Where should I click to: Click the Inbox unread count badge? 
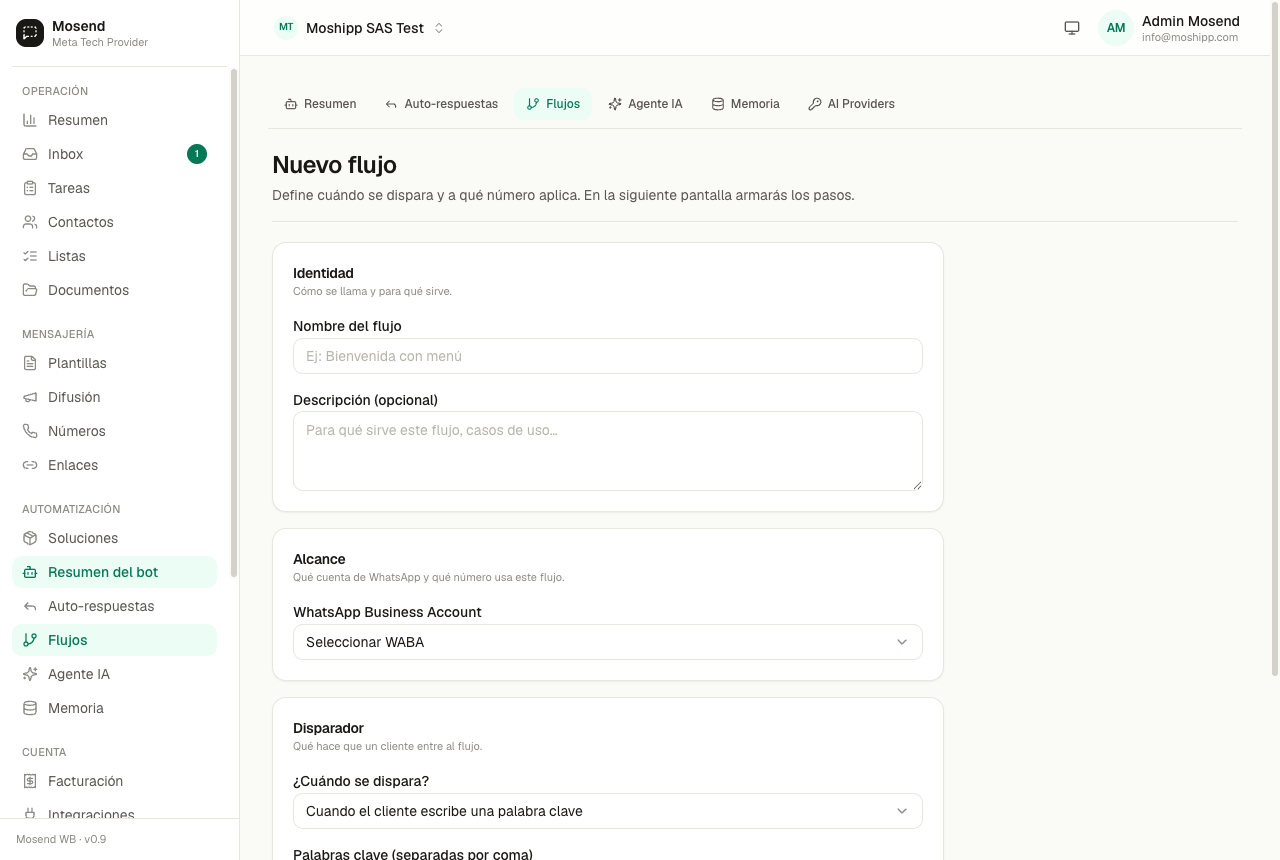[197, 154]
